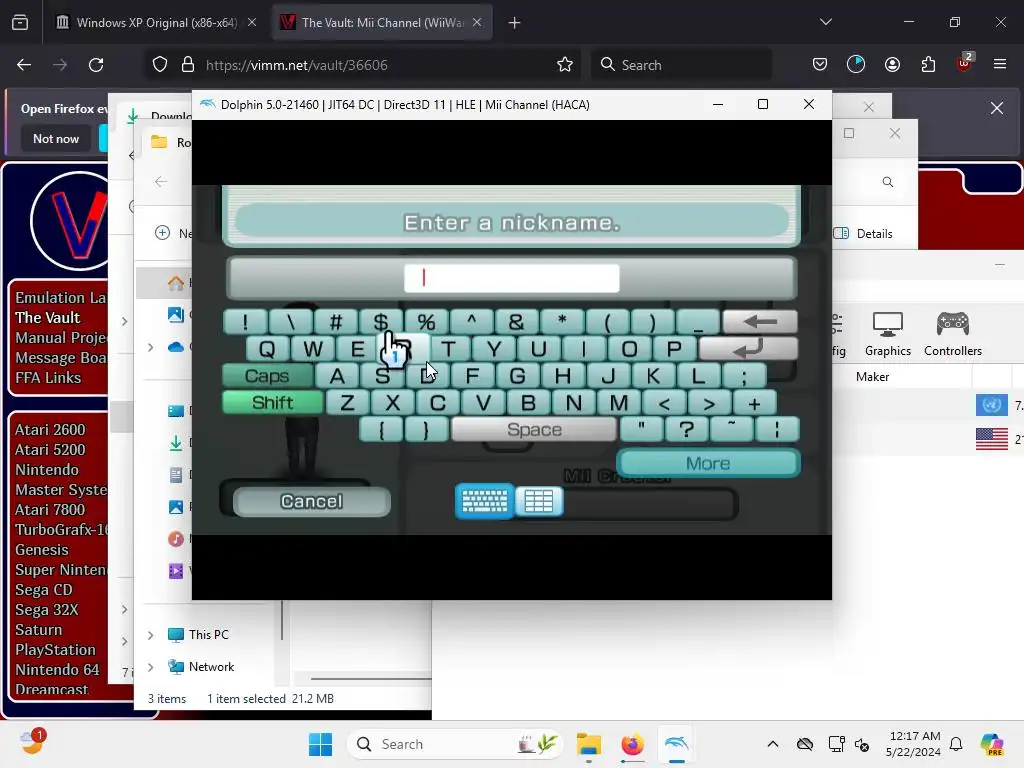Screen dimensions: 1024x768
Task: Open Dolphin Controllers settings
Action: pyautogui.click(x=953, y=334)
